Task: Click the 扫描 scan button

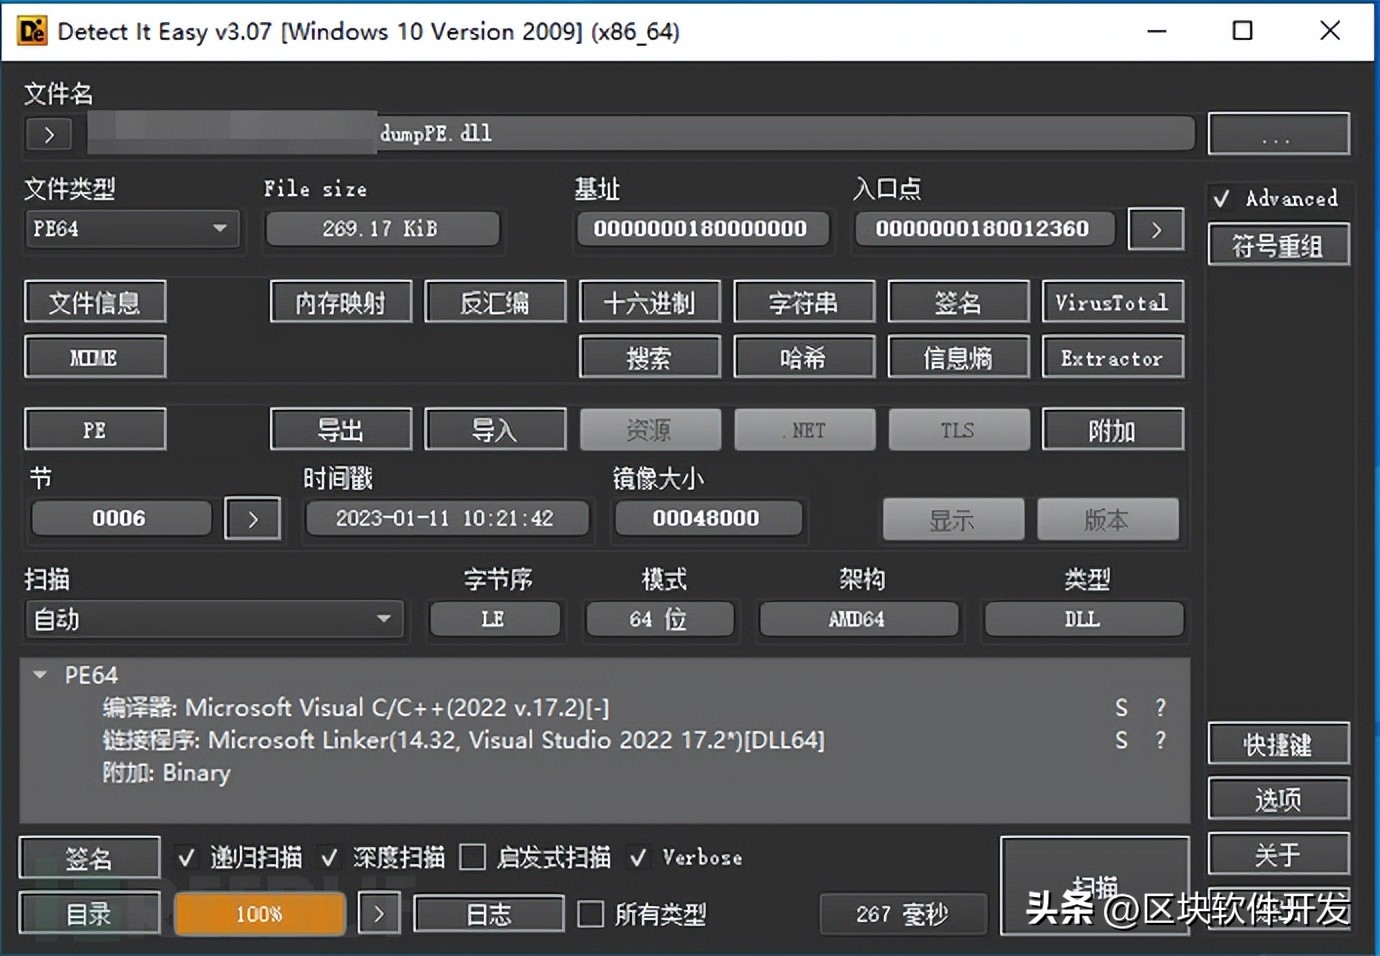Action: click(x=1095, y=885)
